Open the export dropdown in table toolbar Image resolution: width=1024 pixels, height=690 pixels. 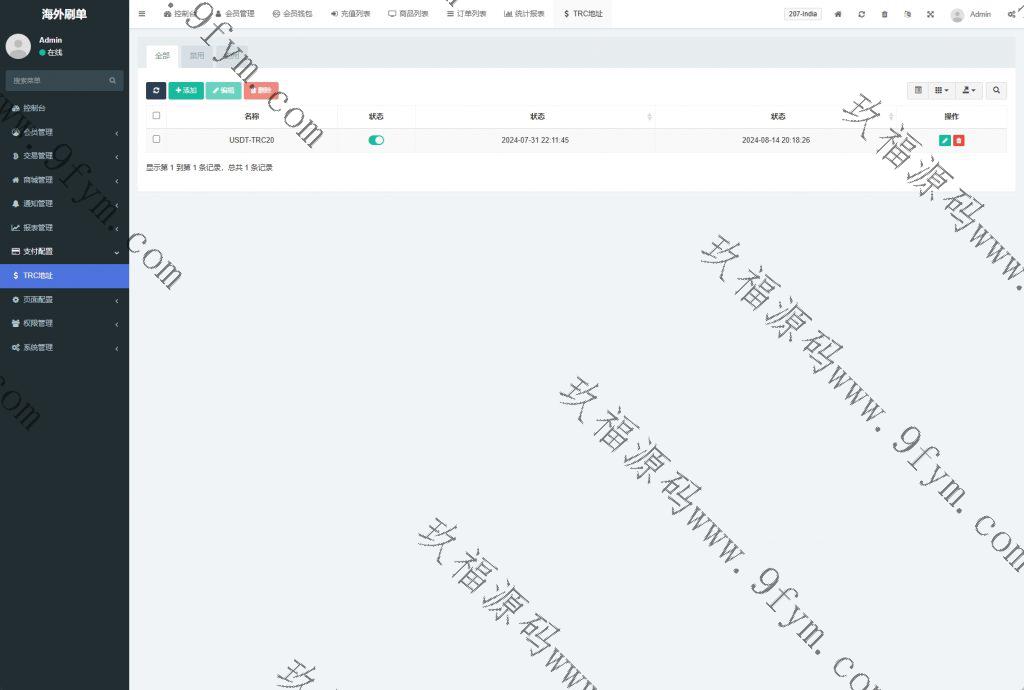tap(969, 90)
